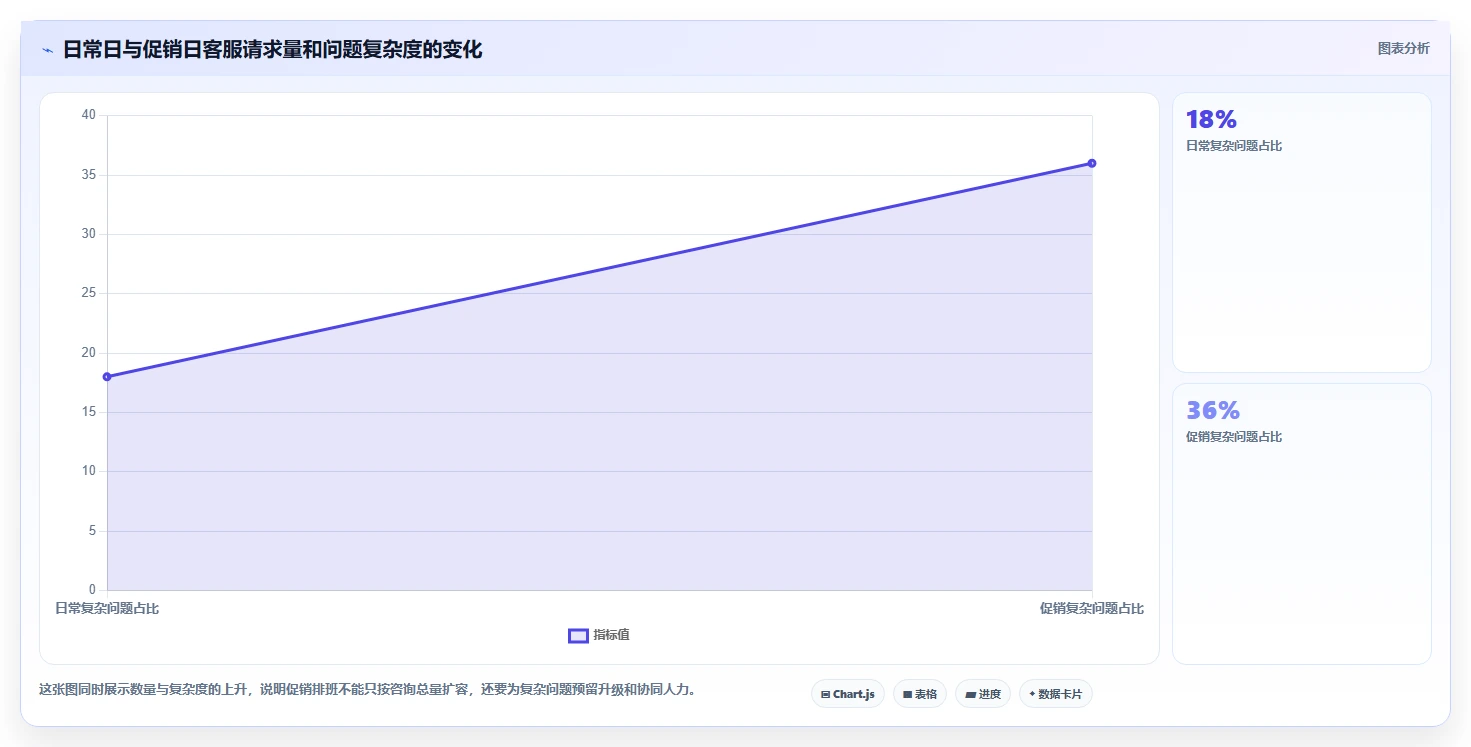Click the table icon in 表格 chip

pyautogui.click(x=908, y=694)
